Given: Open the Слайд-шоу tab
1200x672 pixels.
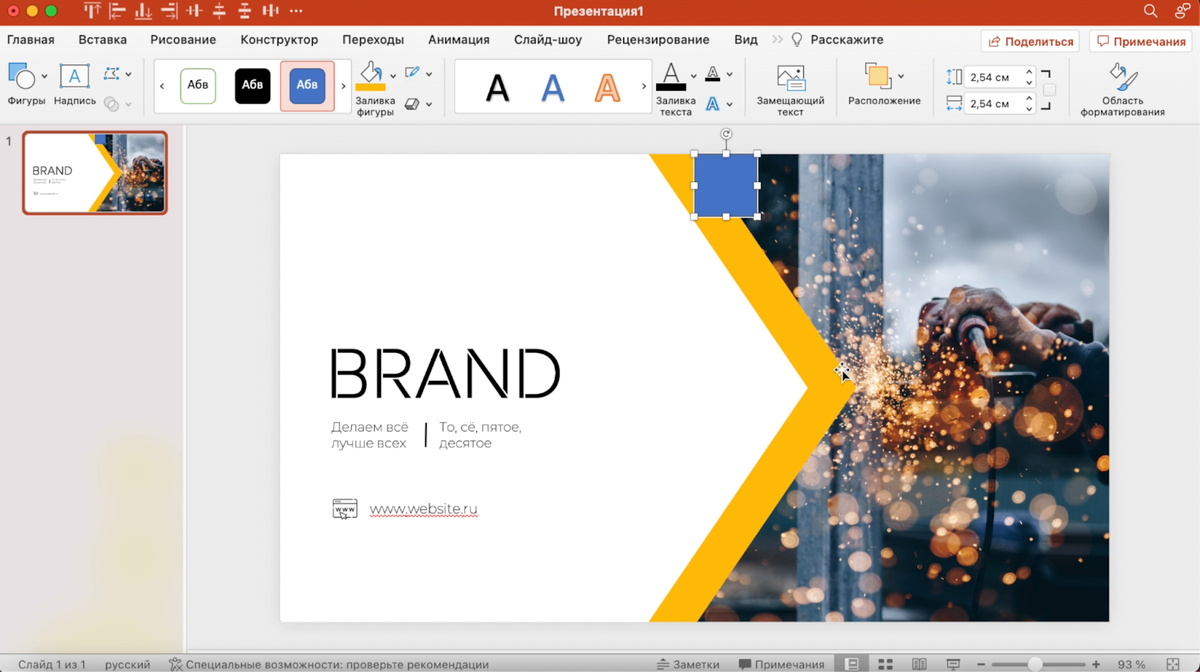Looking at the screenshot, I should tap(548, 40).
